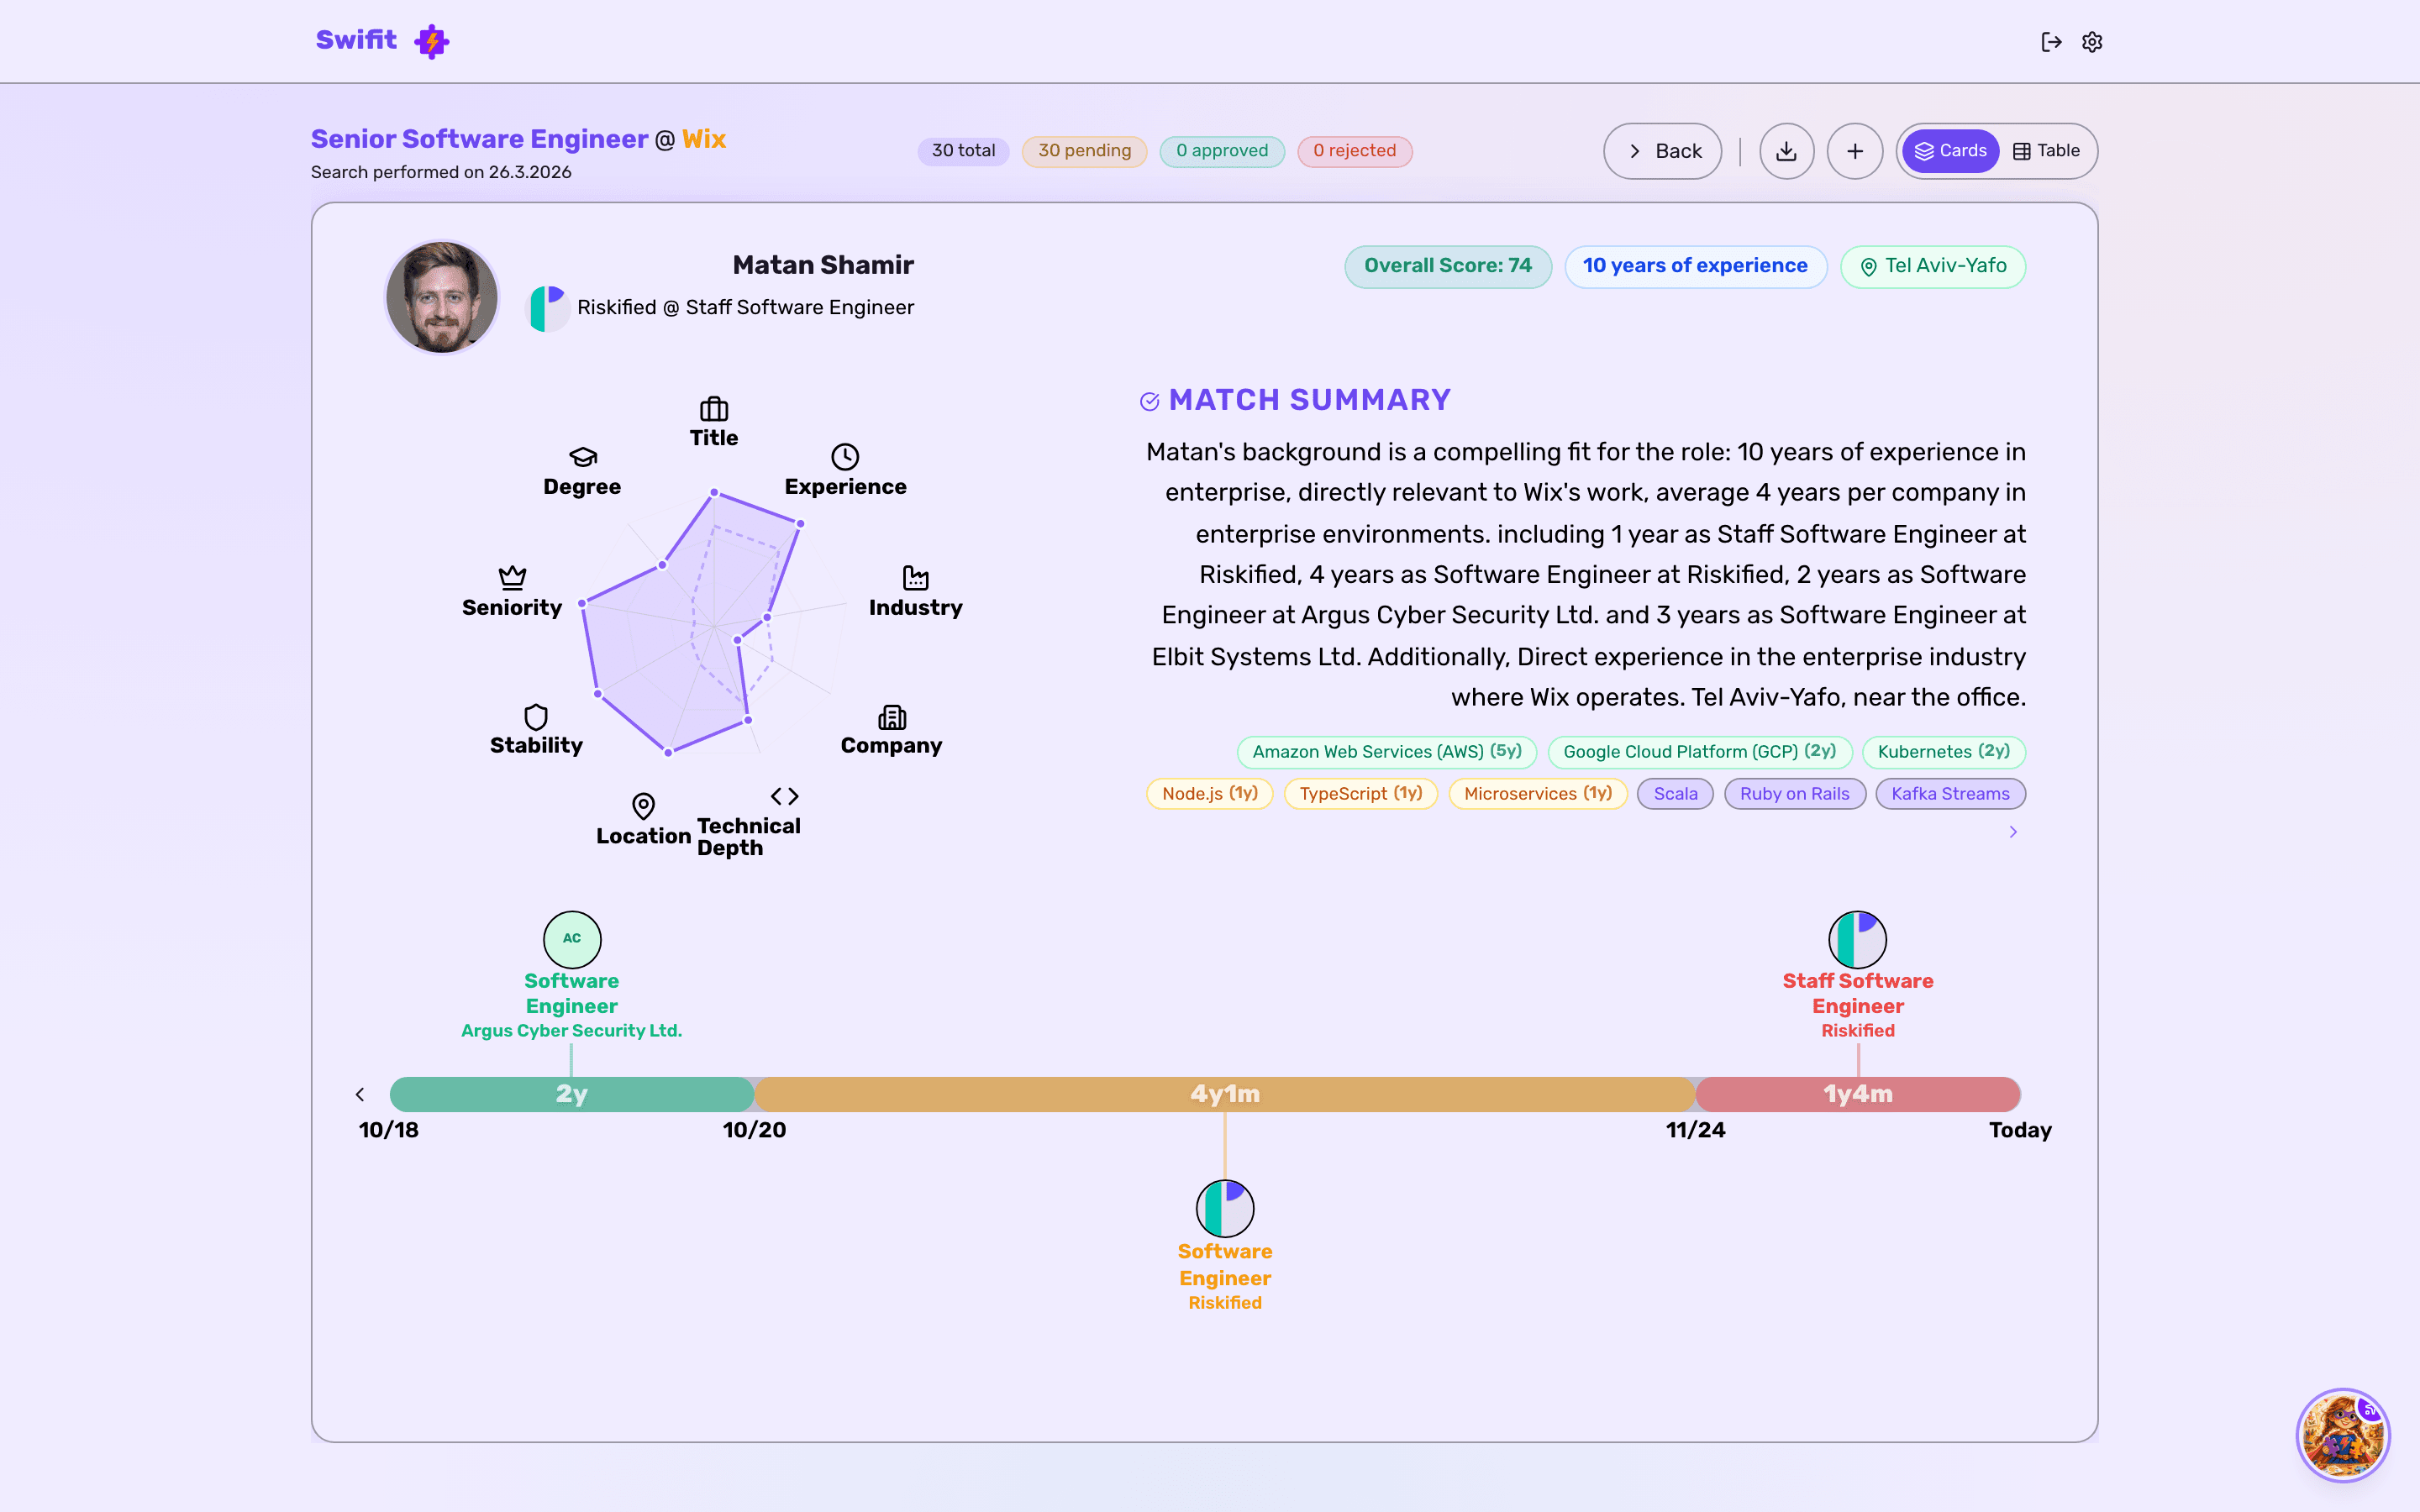2420x1512 pixels.
Task: Click the download export icon button
Action: point(1786,151)
